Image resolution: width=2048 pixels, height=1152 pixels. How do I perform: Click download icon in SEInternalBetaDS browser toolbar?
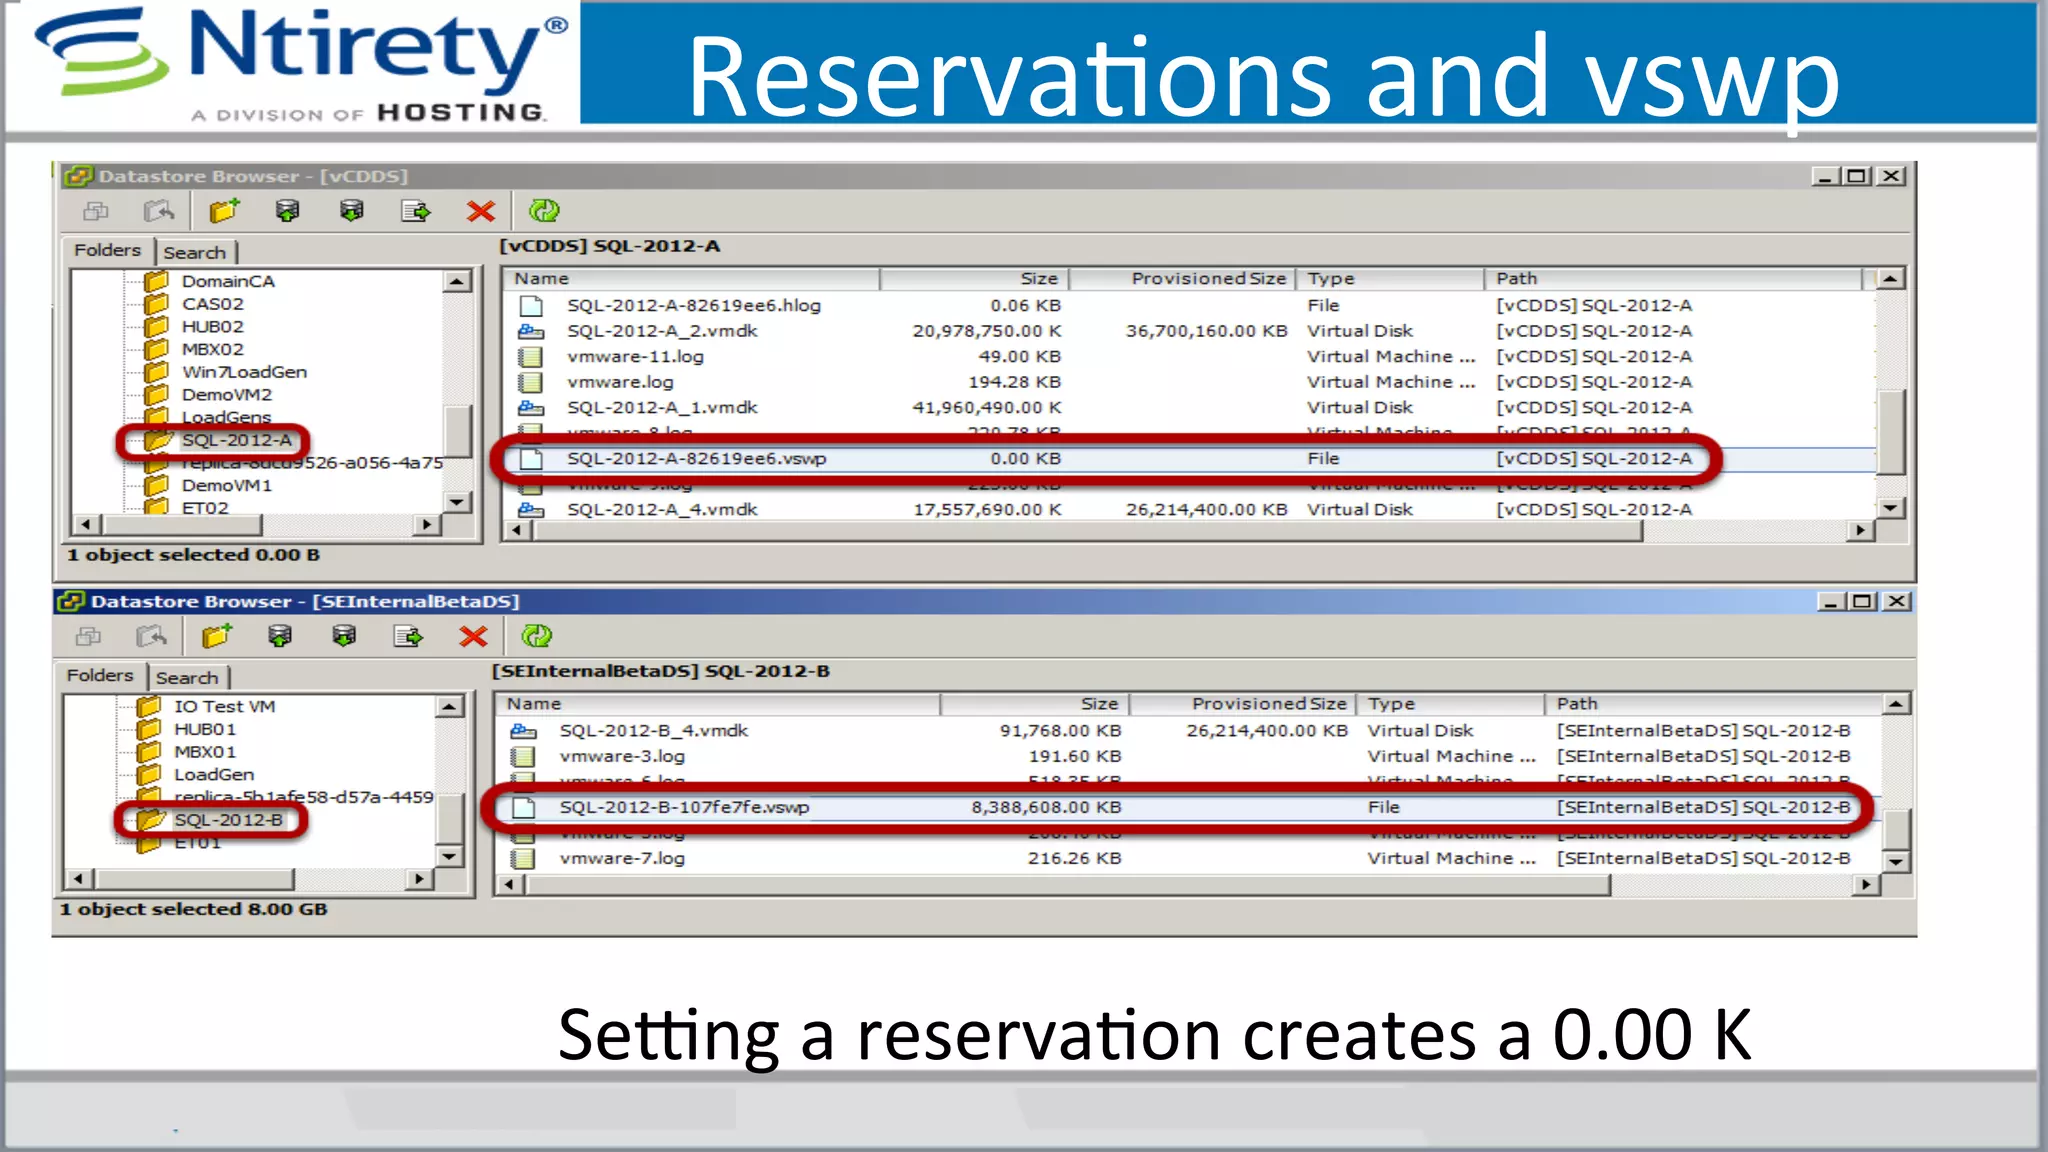tap(344, 636)
